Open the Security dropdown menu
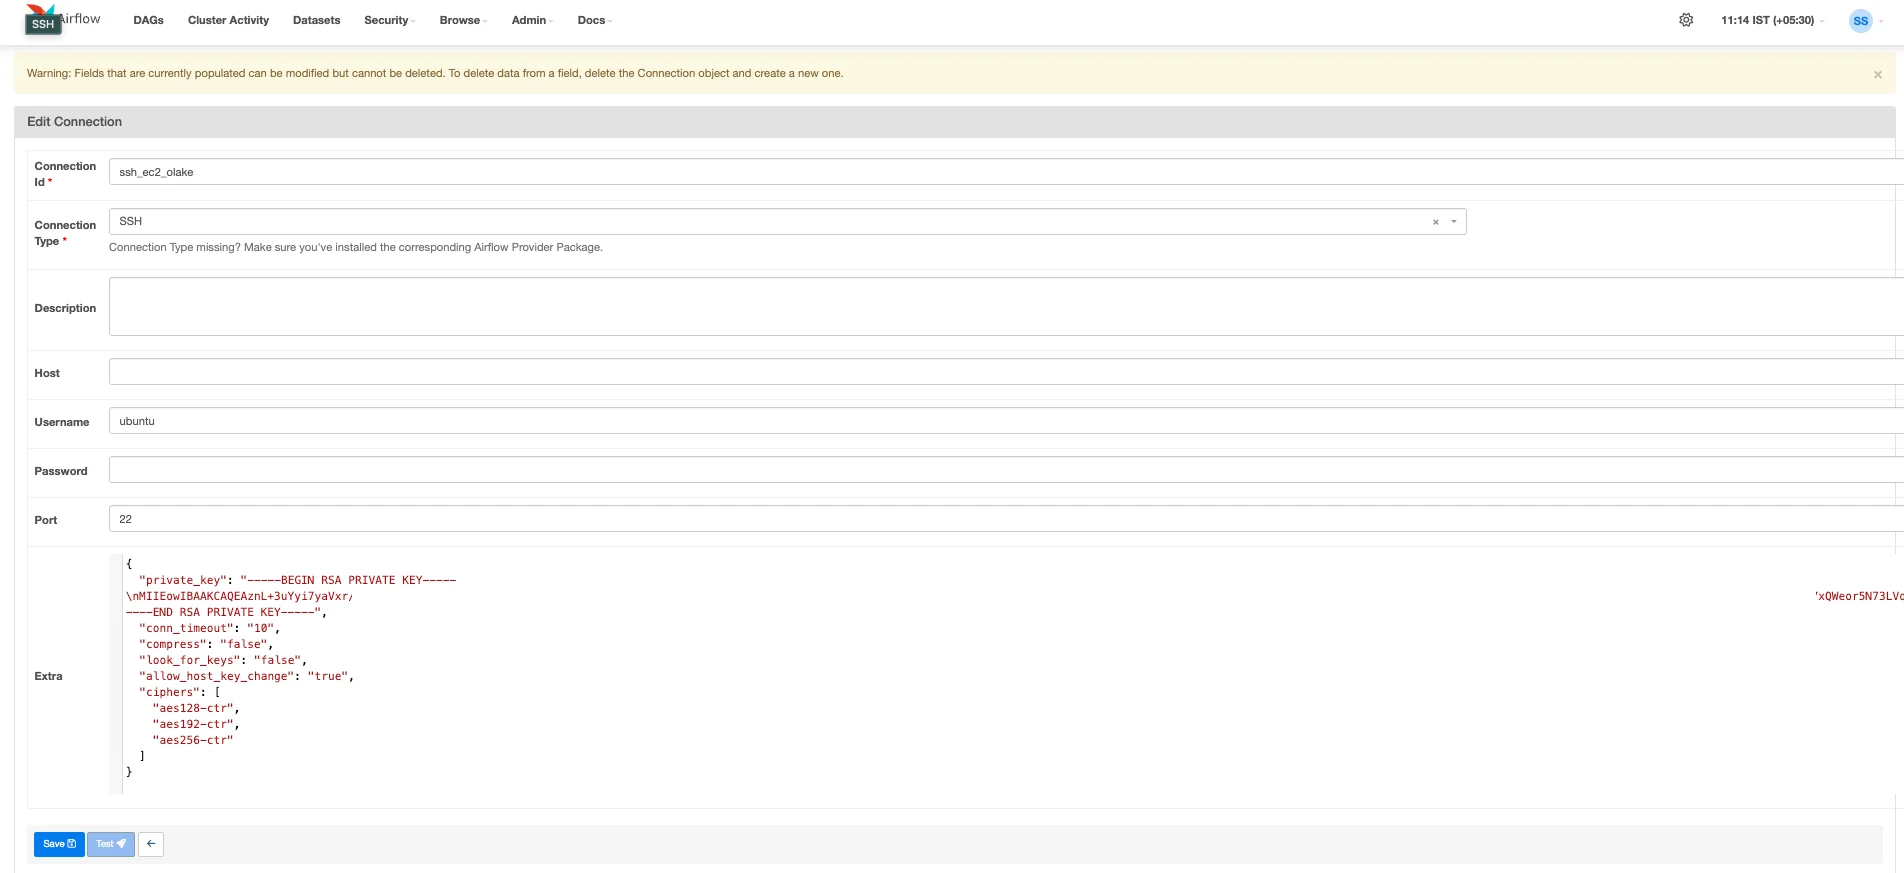1904x873 pixels. click(389, 20)
